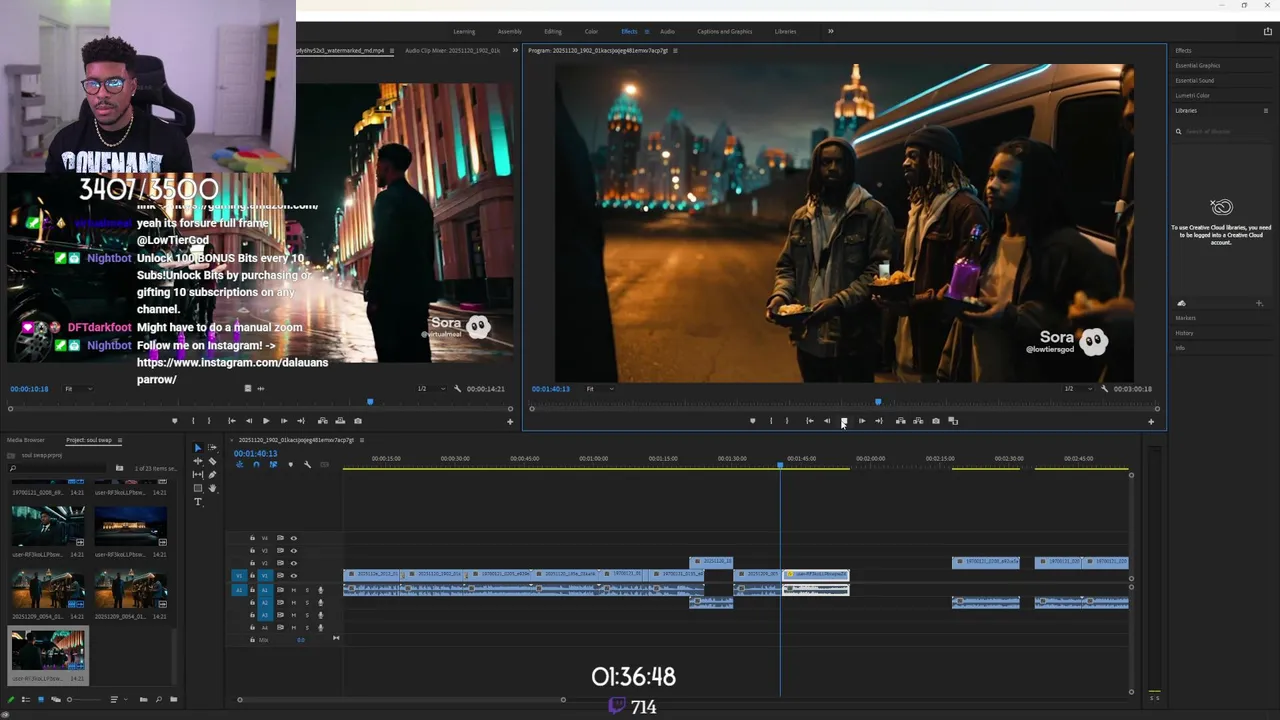This screenshot has width=1280, height=720.
Task: Expand the workspace overflow chevron menu
Action: [830, 31]
